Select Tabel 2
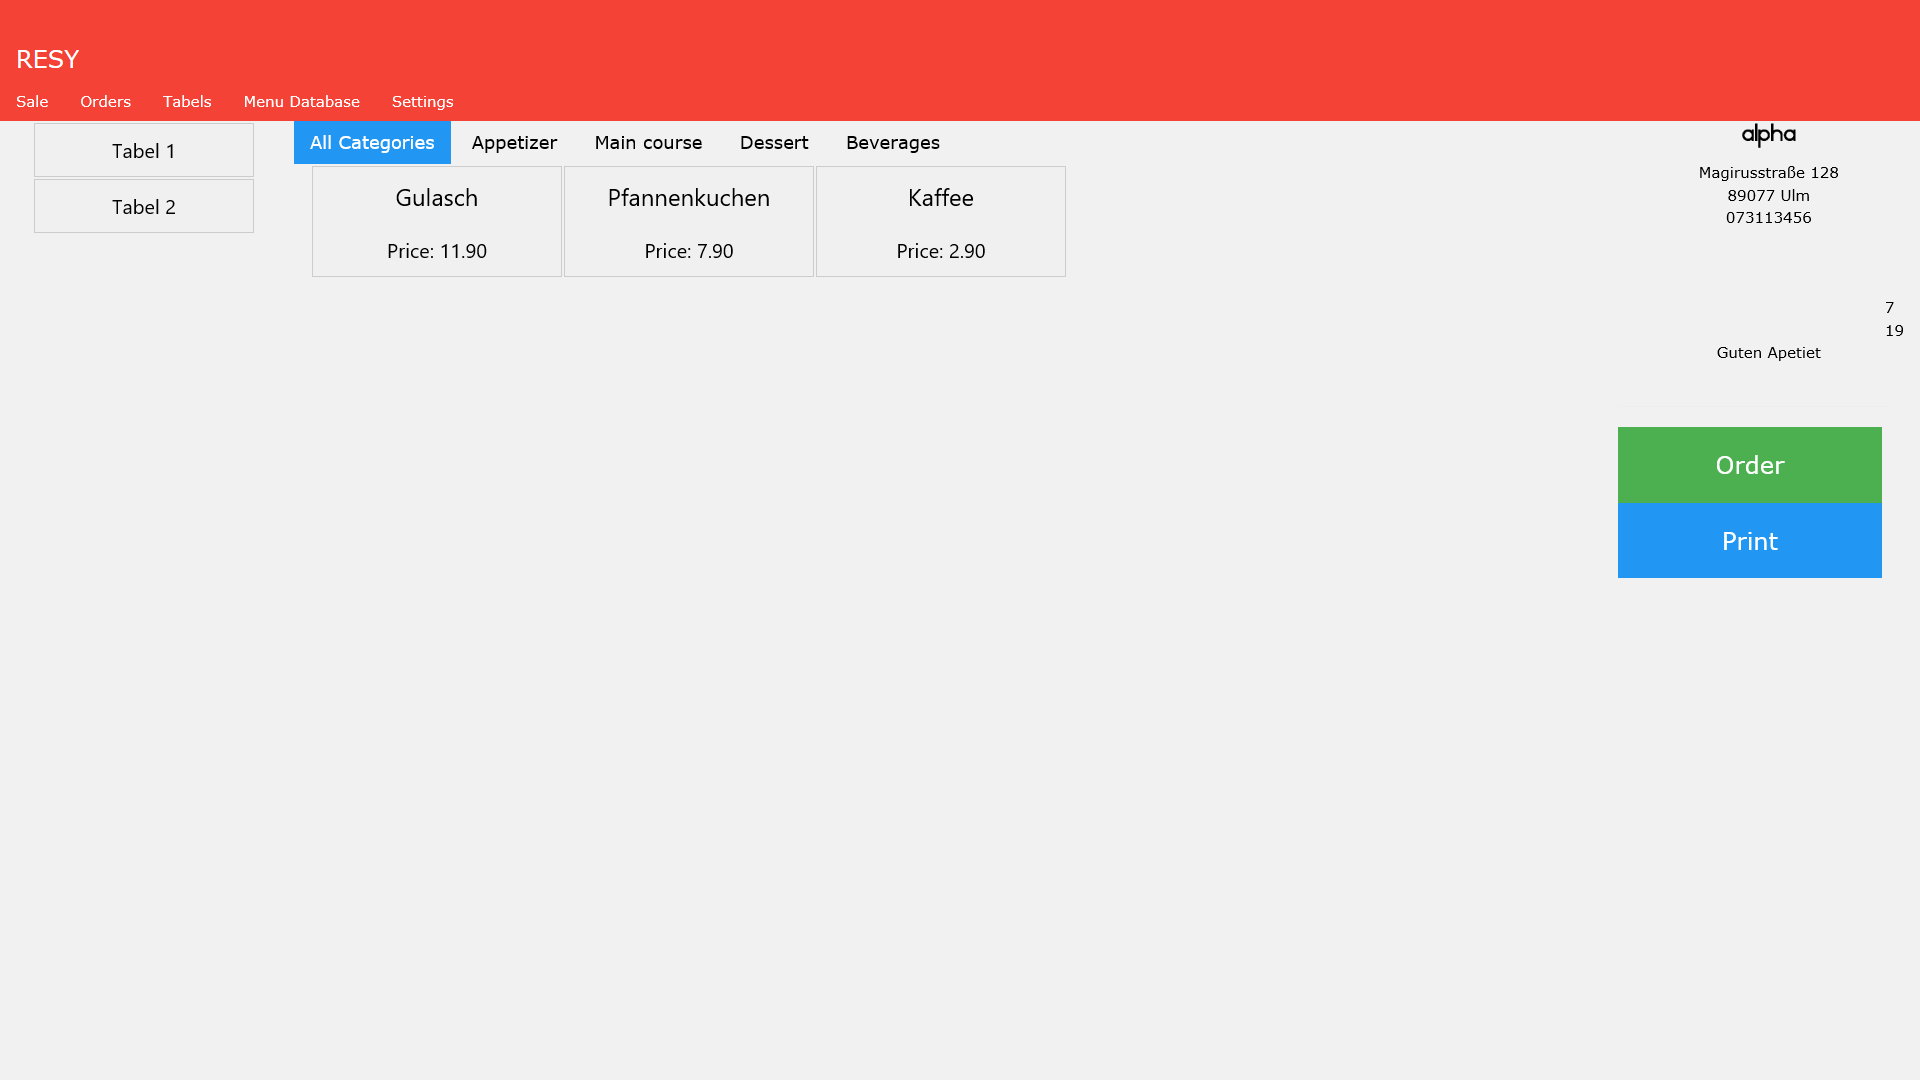This screenshot has width=1920, height=1080. pyautogui.click(x=144, y=207)
